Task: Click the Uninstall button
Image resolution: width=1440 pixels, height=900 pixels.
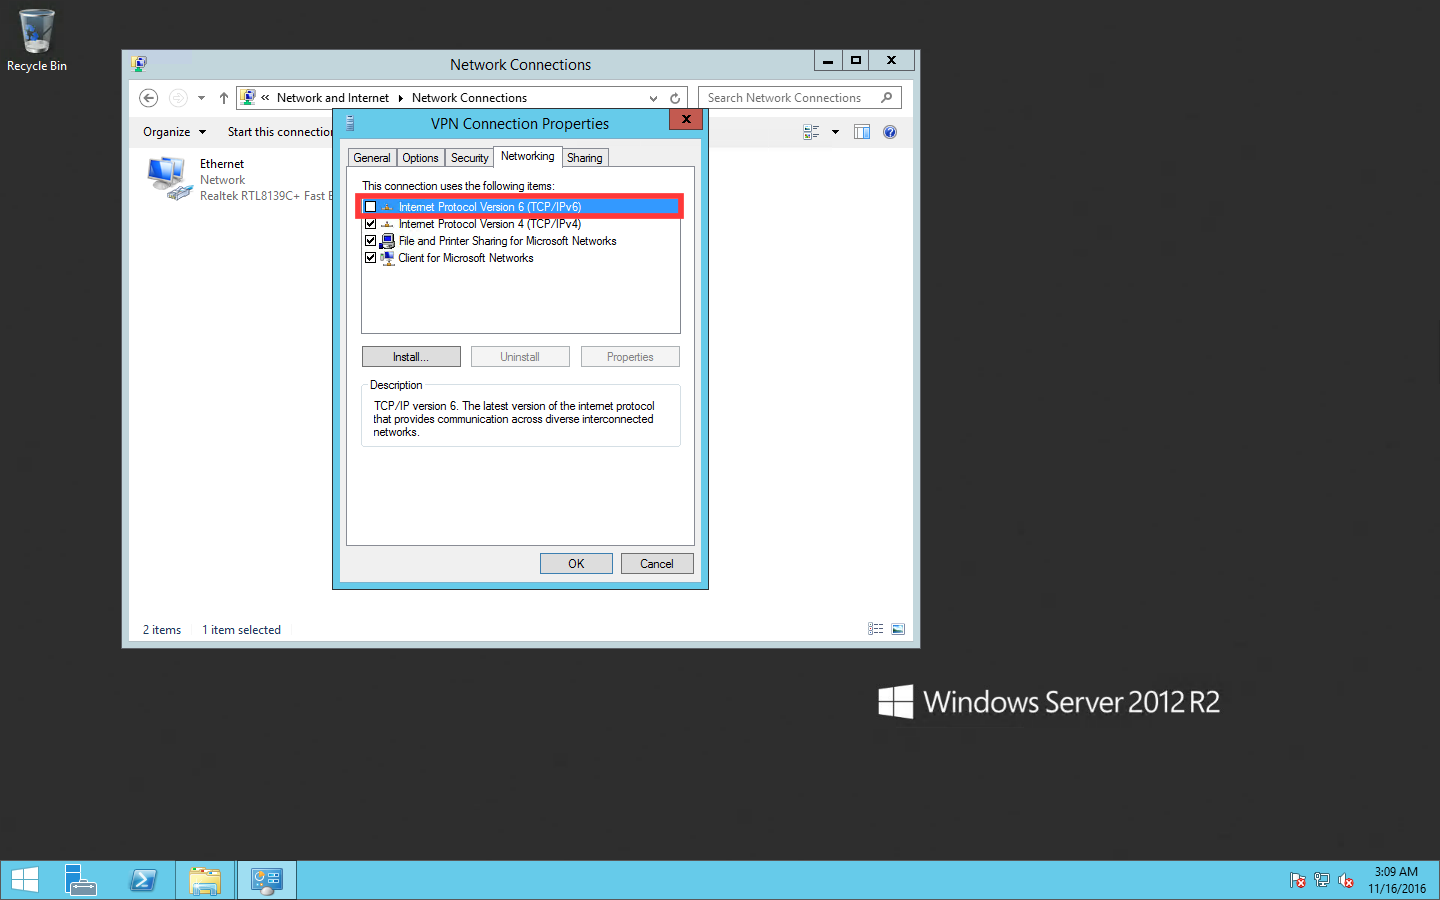Action: (520, 357)
